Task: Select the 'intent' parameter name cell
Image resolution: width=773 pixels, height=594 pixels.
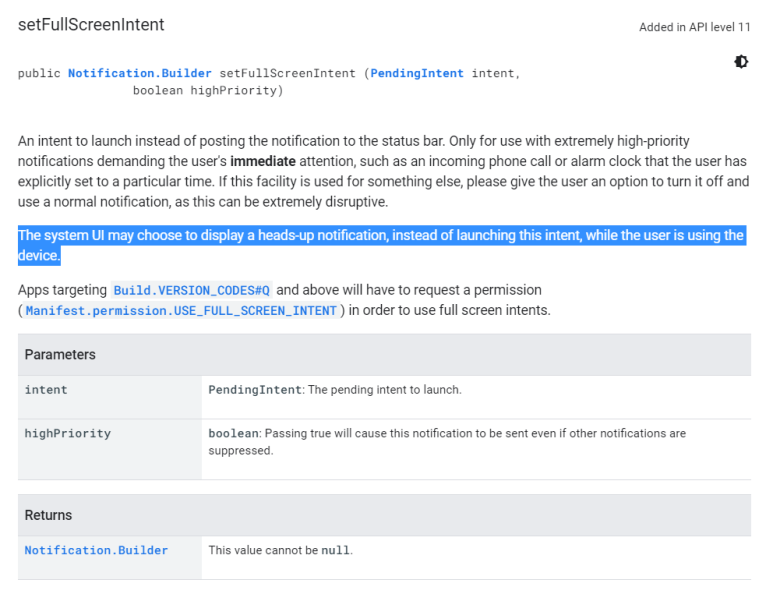Action: [46, 390]
